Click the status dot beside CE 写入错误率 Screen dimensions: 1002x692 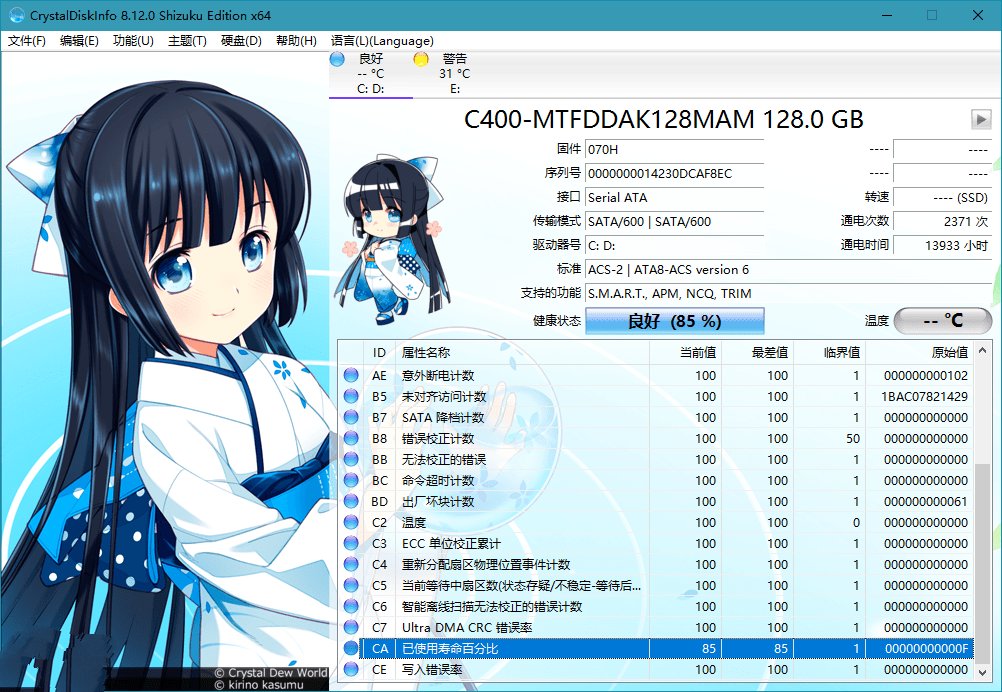349,668
